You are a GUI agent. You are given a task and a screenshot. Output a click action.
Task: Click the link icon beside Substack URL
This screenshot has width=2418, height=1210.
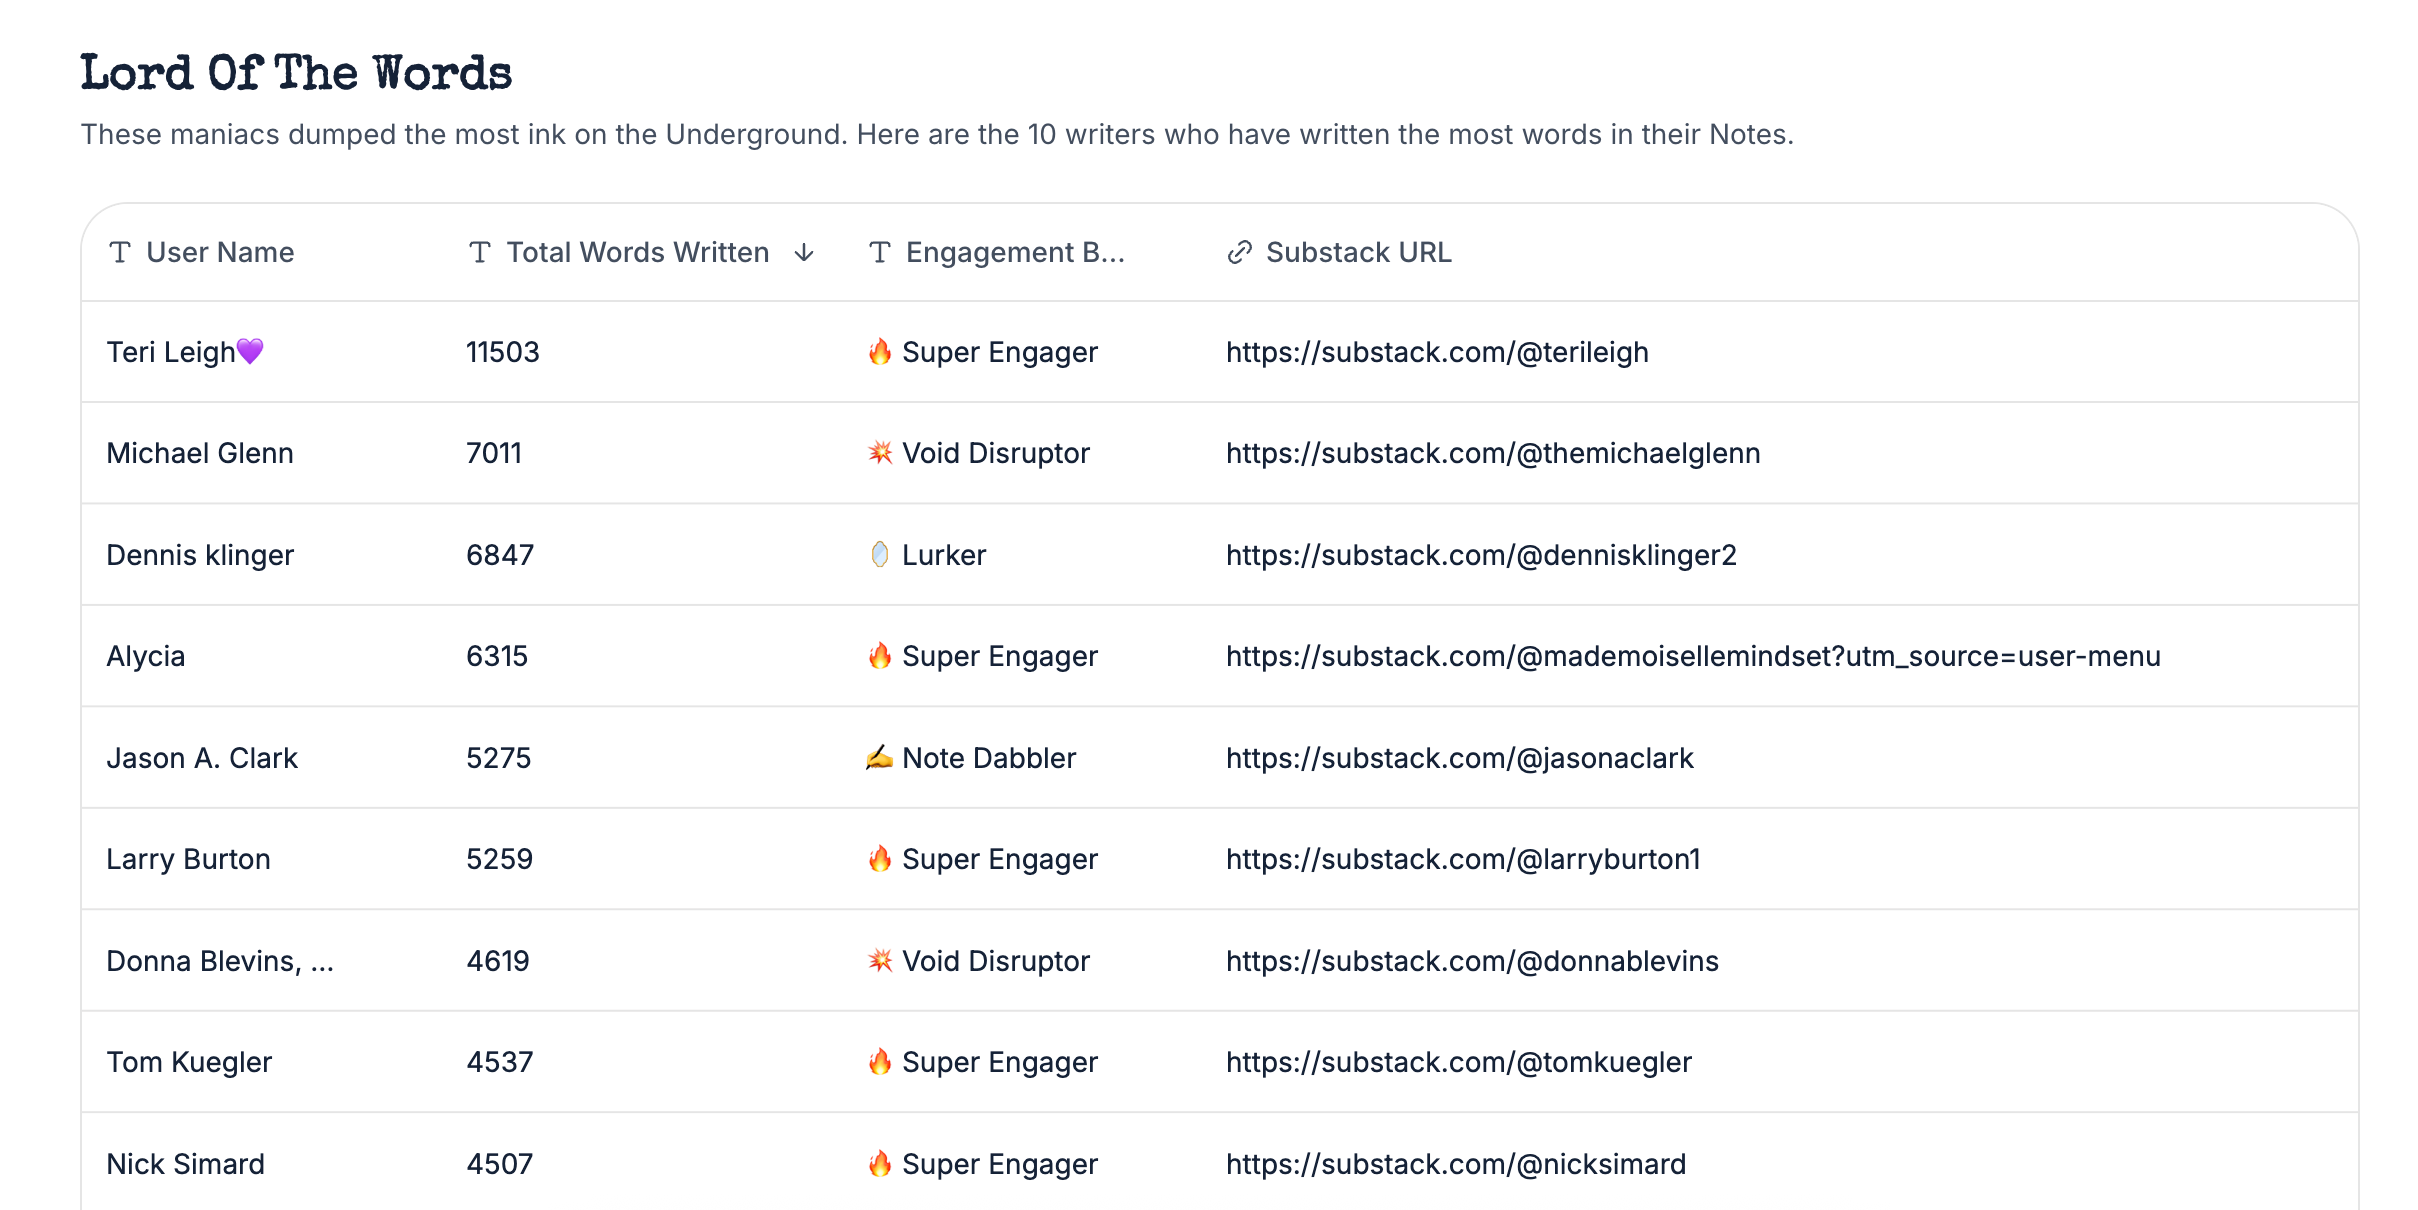pyautogui.click(x=1240, y=252)
